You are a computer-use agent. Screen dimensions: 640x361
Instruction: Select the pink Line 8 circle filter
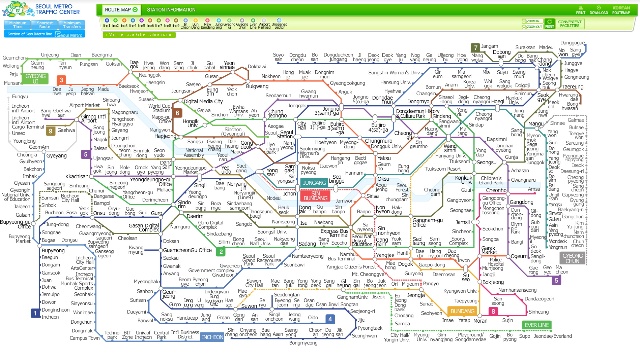pos(167,20)
